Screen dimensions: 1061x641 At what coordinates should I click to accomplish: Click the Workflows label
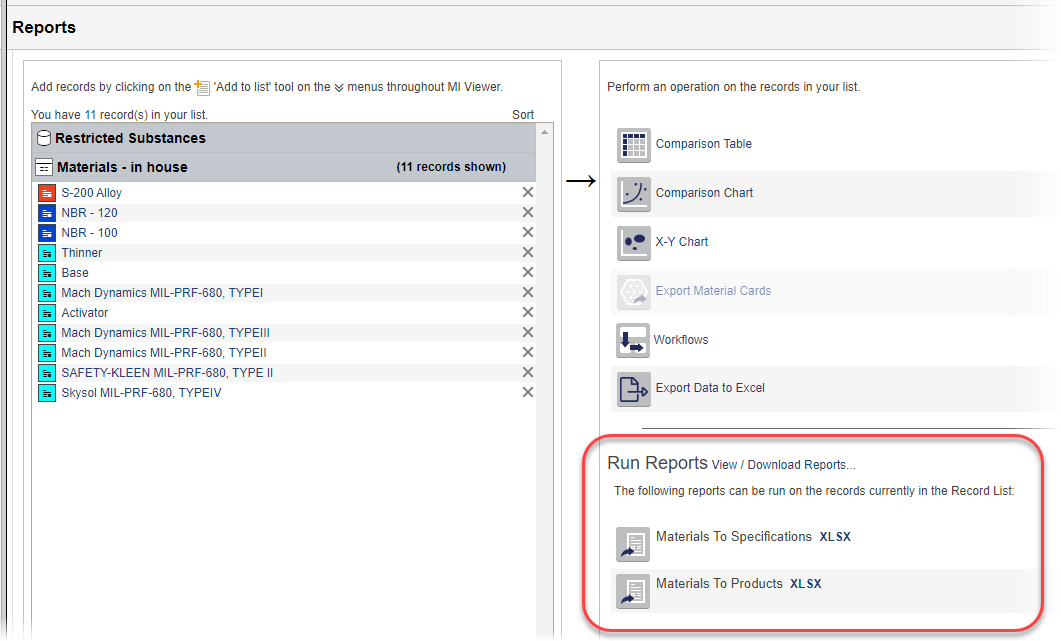[681, 340]
